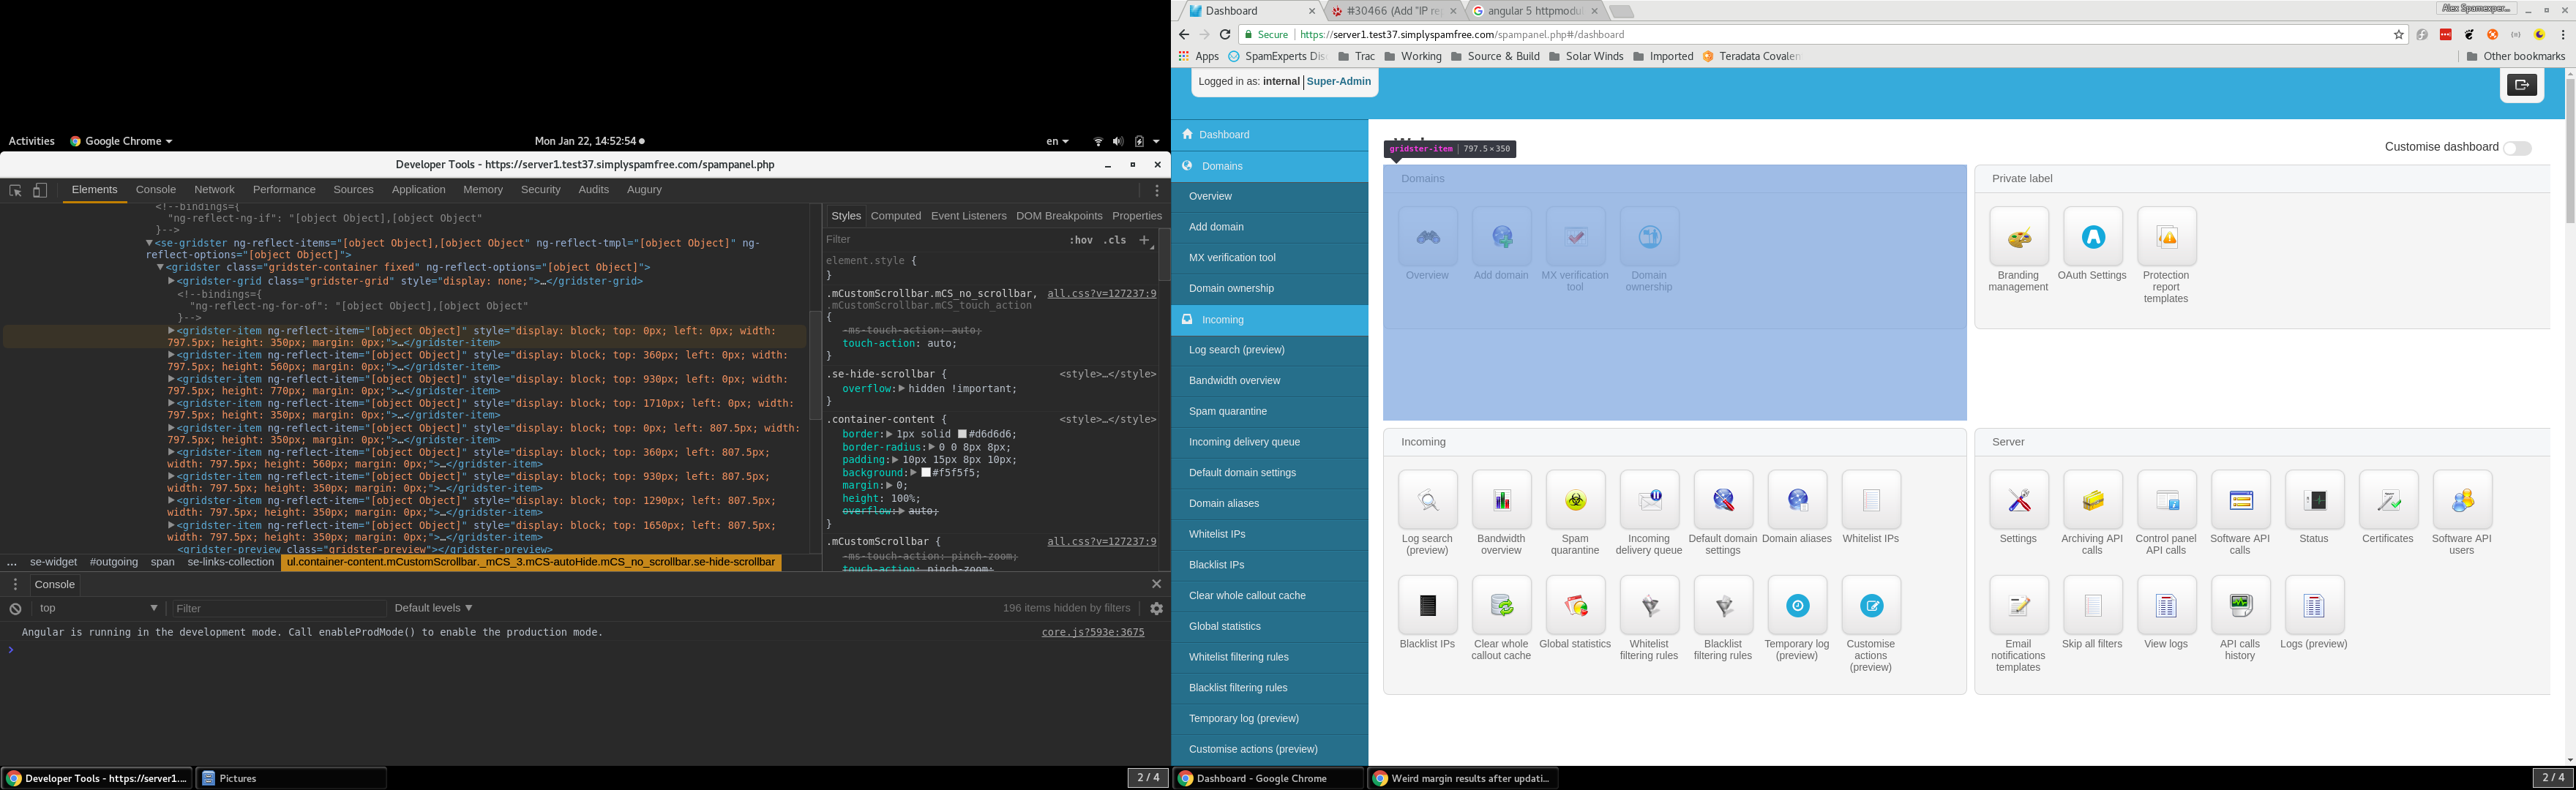This screenshot has height=790, width=2576.
Task: Open the Computed styles tab
Action: 895,216
